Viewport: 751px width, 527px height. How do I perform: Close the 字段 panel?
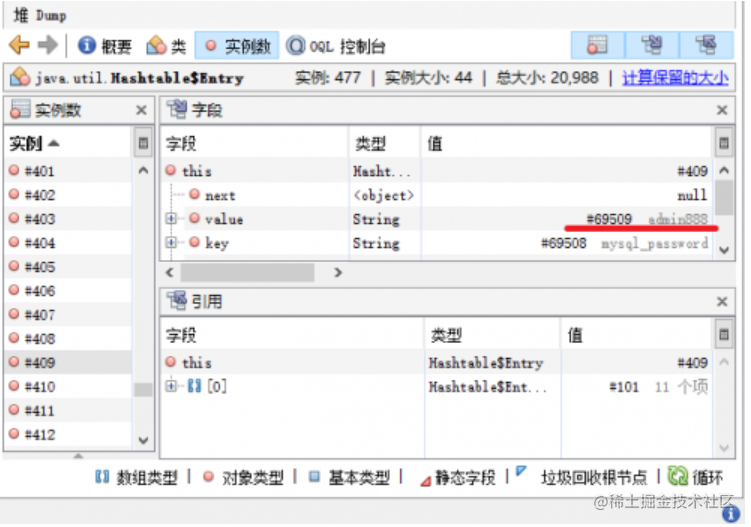(722, 110)
